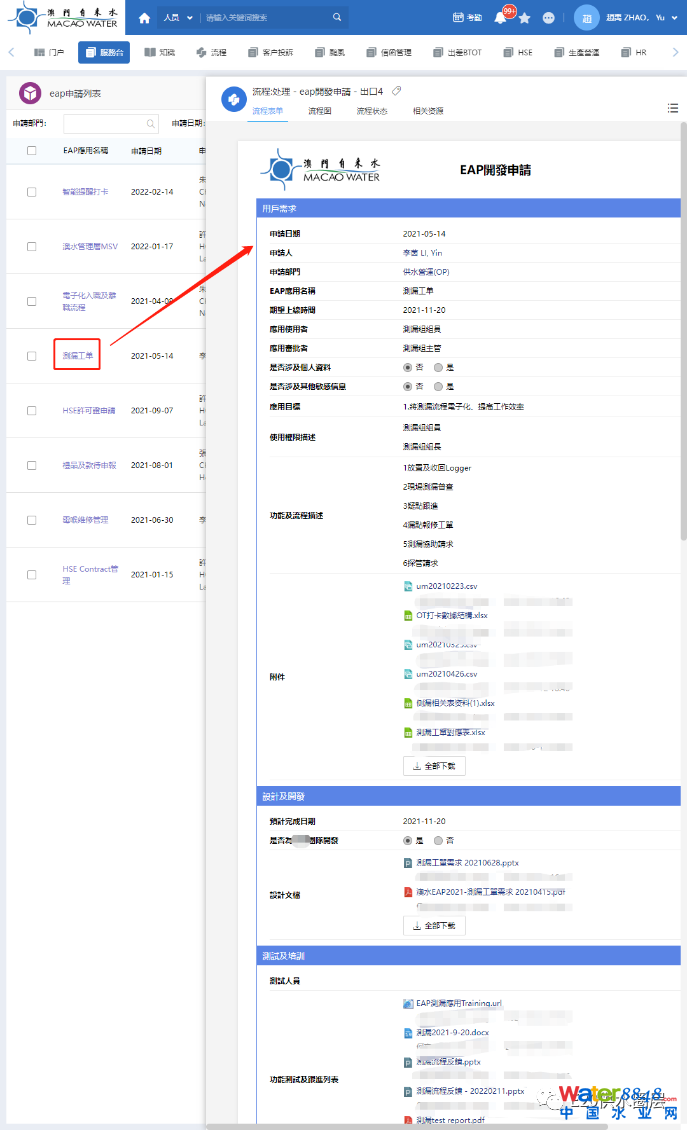Select the 是 radio for personal data question
This screenshot has width=687, height=1130.
[x=438, y=368]
